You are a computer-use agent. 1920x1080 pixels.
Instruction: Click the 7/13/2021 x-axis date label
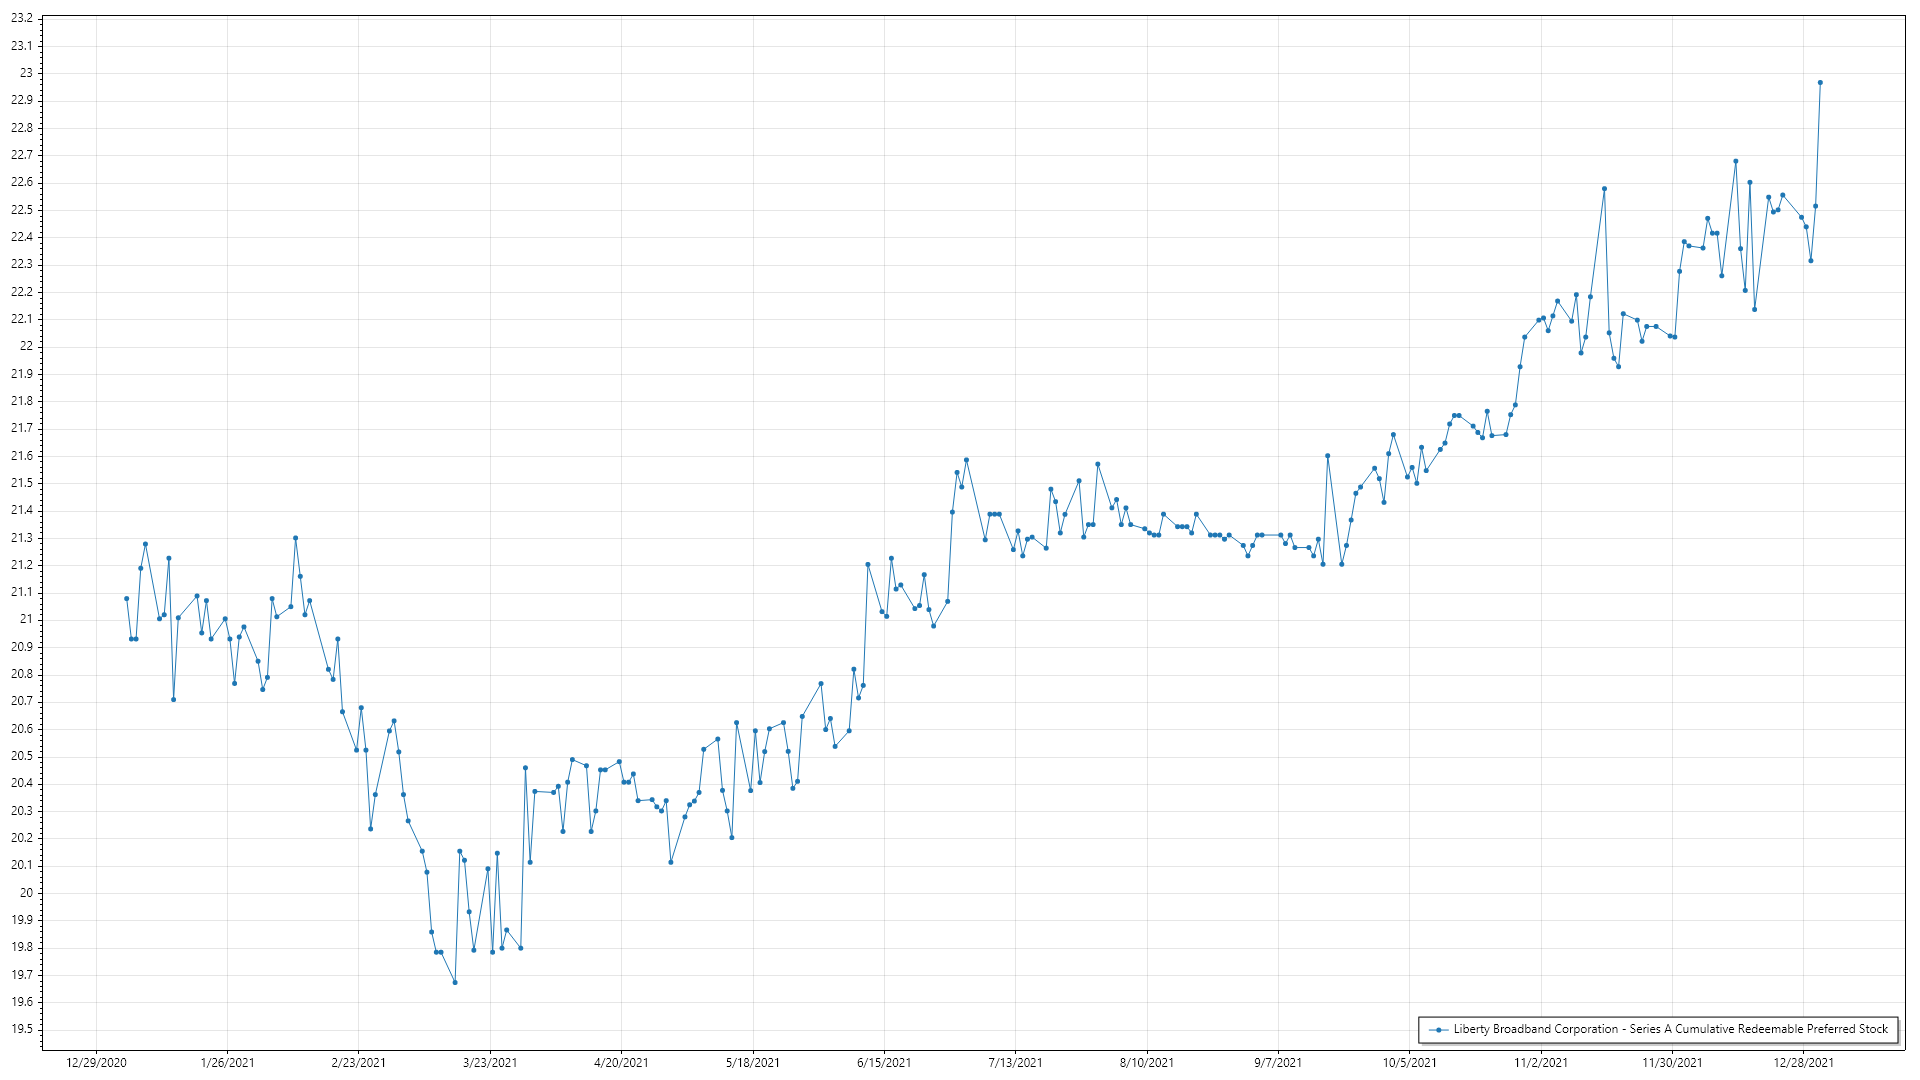pos(1015,1062)
